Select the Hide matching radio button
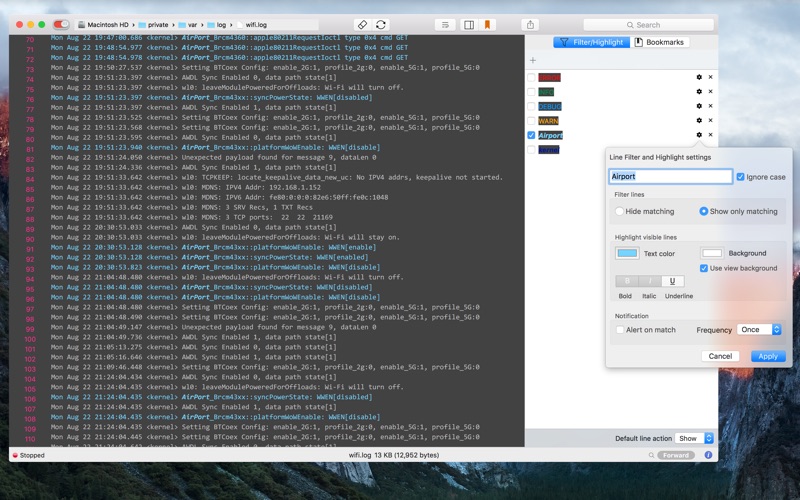Viewport: 800px width, 500px height. pos(620,212)
